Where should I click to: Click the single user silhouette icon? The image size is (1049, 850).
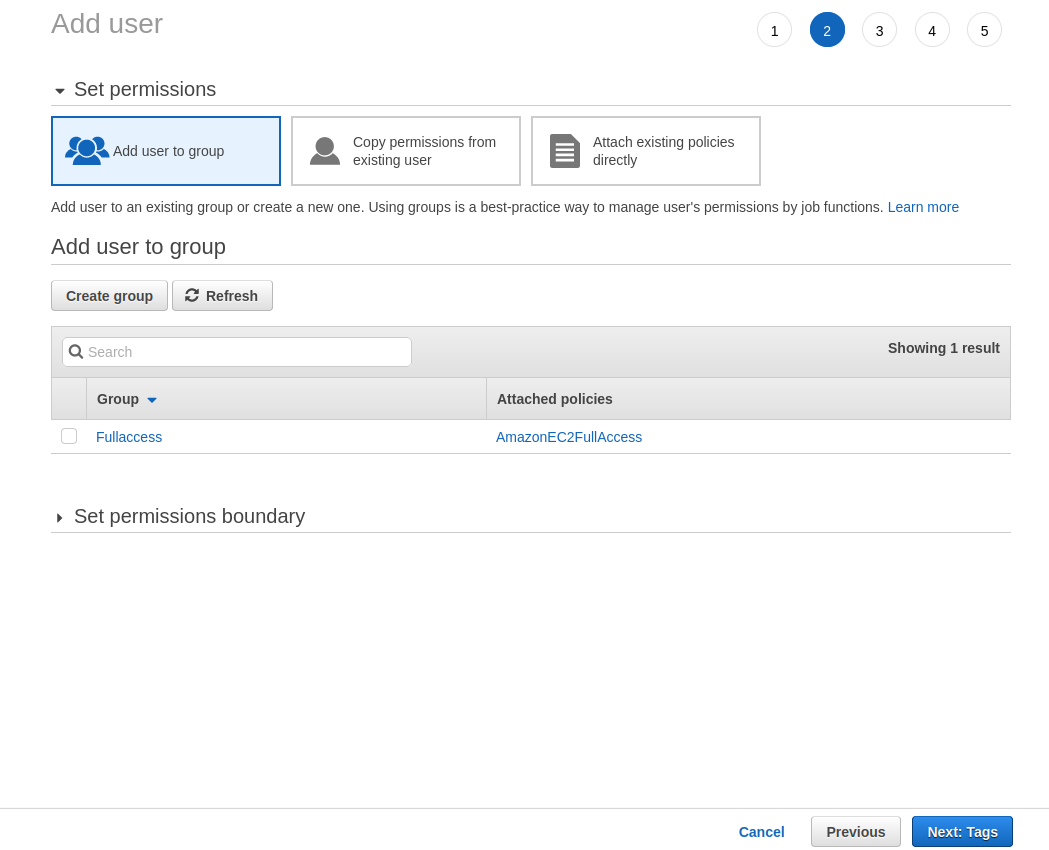point(325,150)
